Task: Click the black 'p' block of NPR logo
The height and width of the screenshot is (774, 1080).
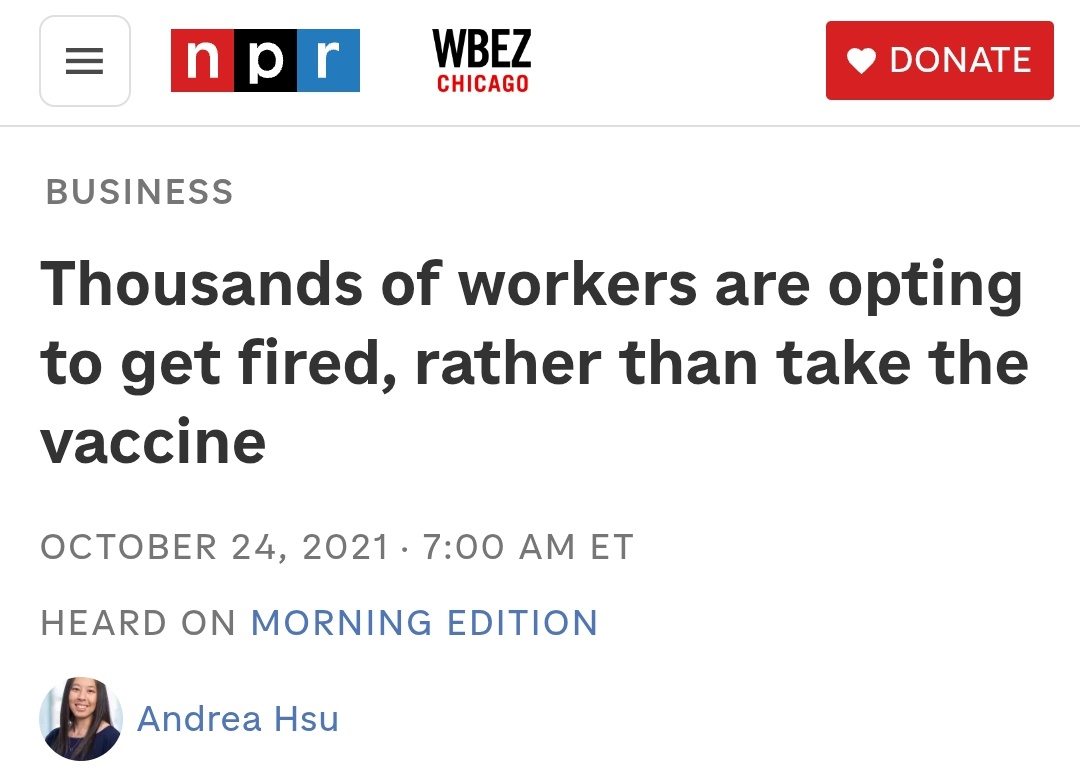Action: point(266,61)
